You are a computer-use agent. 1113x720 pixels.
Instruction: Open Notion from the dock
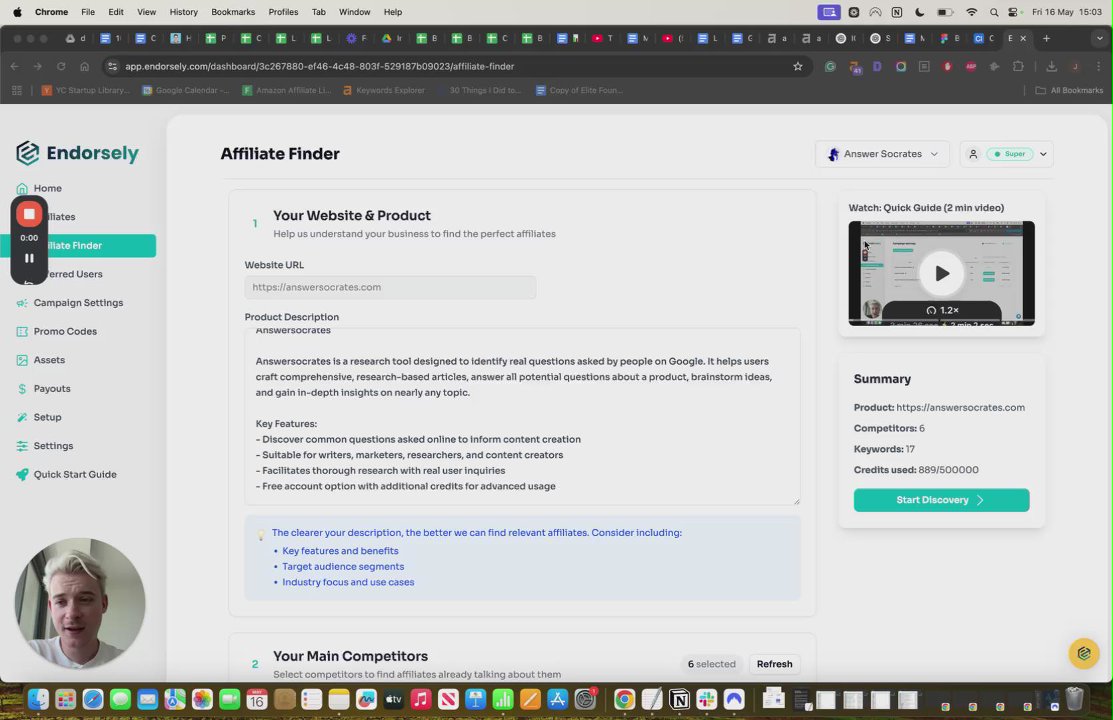(x=679, y=699)
